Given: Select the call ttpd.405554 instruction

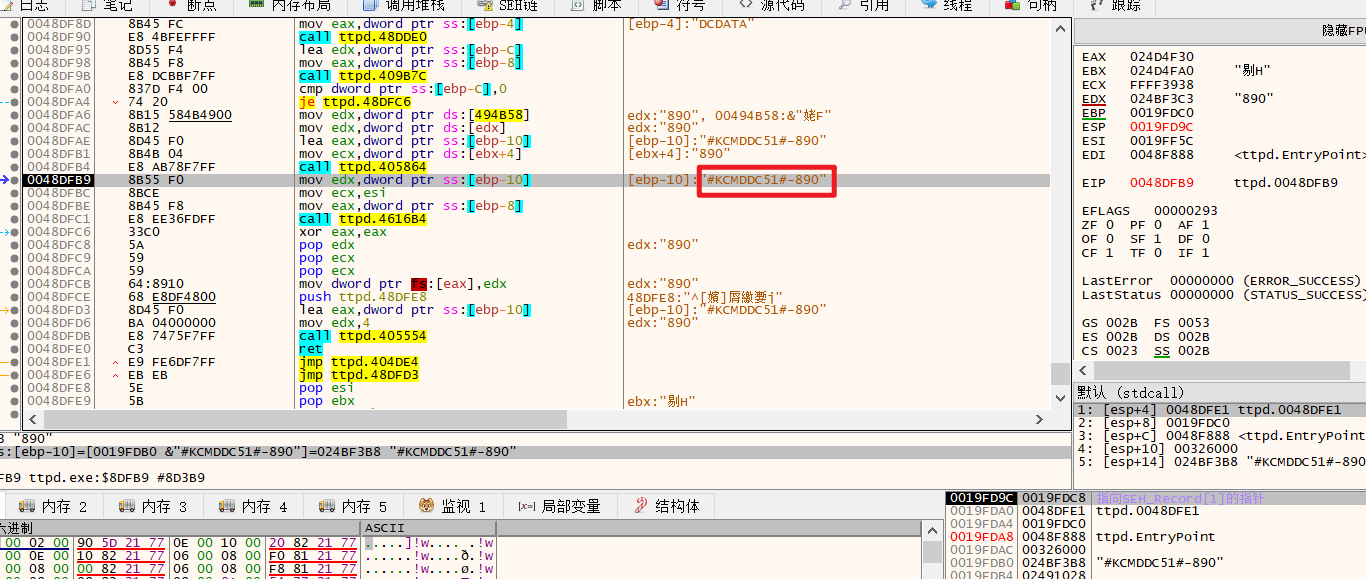Looking at the screenshot, I should click(362, 336).
